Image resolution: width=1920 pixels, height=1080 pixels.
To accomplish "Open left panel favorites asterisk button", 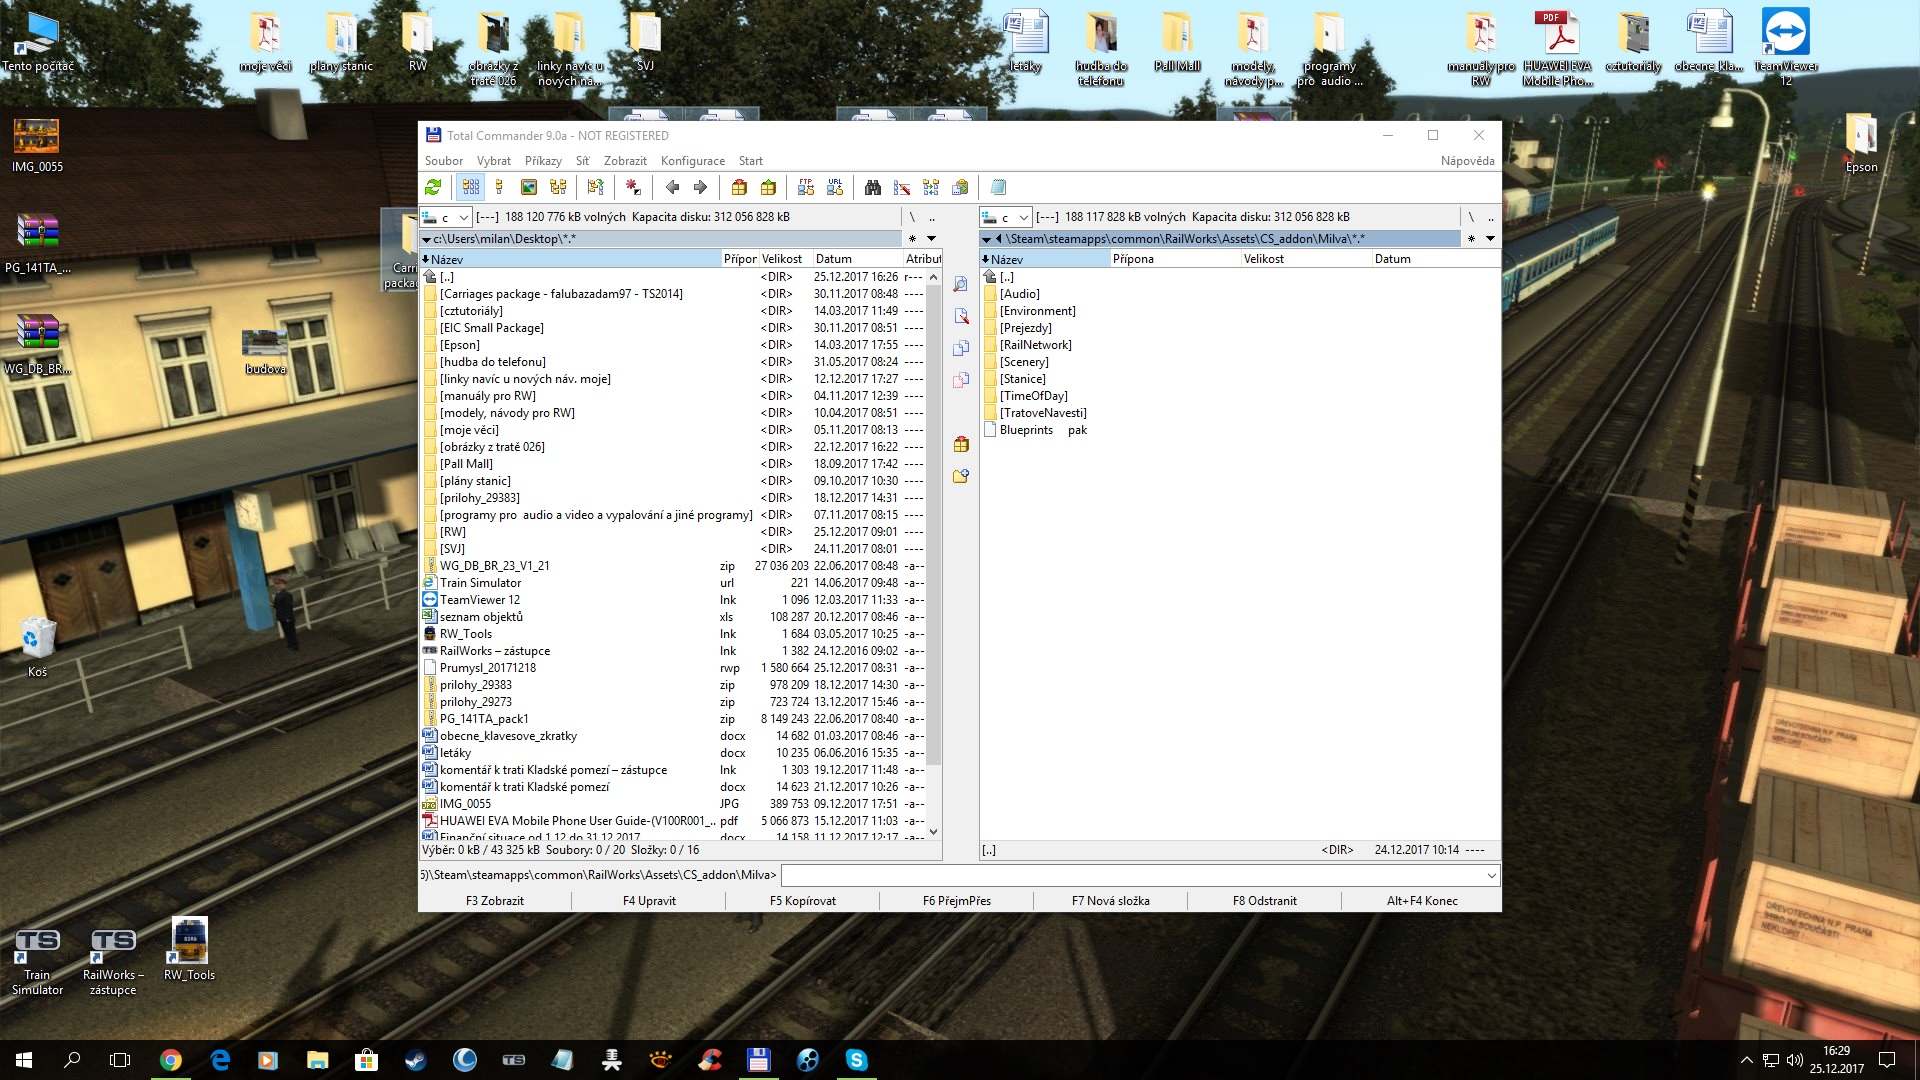I will 912,239.
